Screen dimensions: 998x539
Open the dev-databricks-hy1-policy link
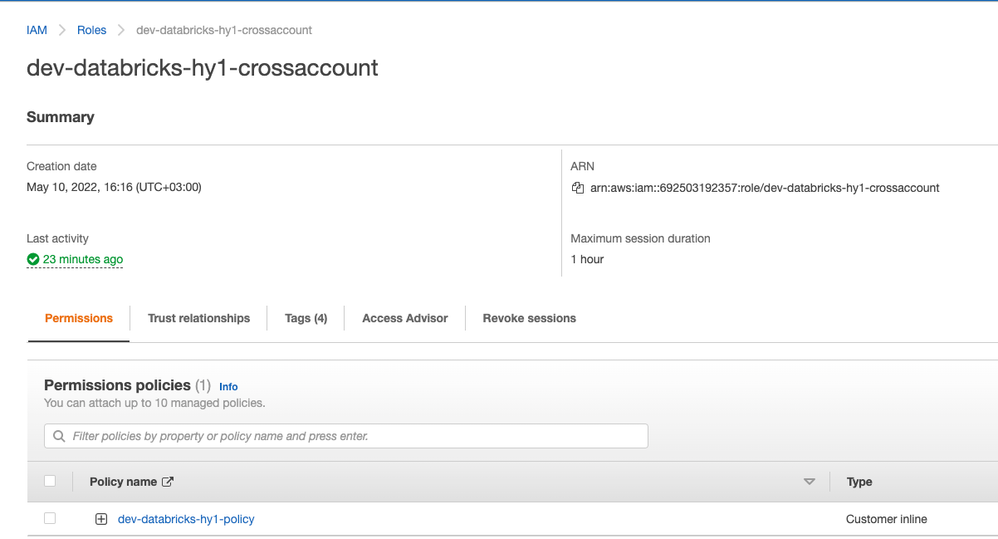click(186, 519)
